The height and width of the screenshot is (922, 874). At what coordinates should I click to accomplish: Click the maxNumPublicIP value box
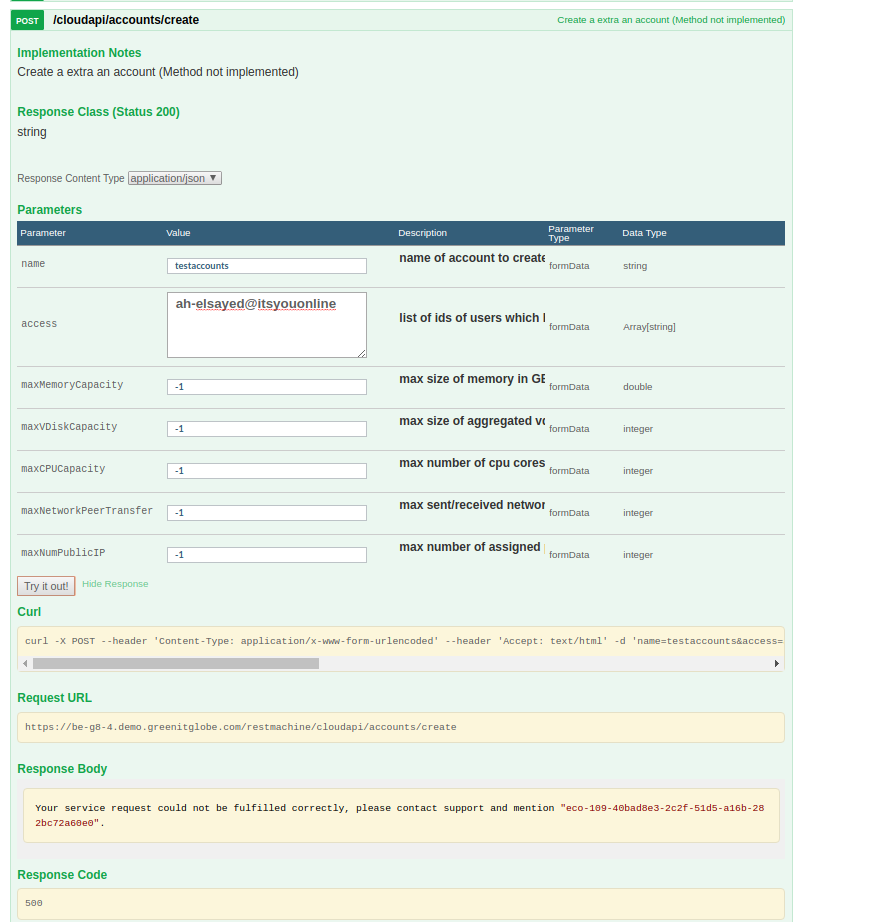[x=266, y=555]
